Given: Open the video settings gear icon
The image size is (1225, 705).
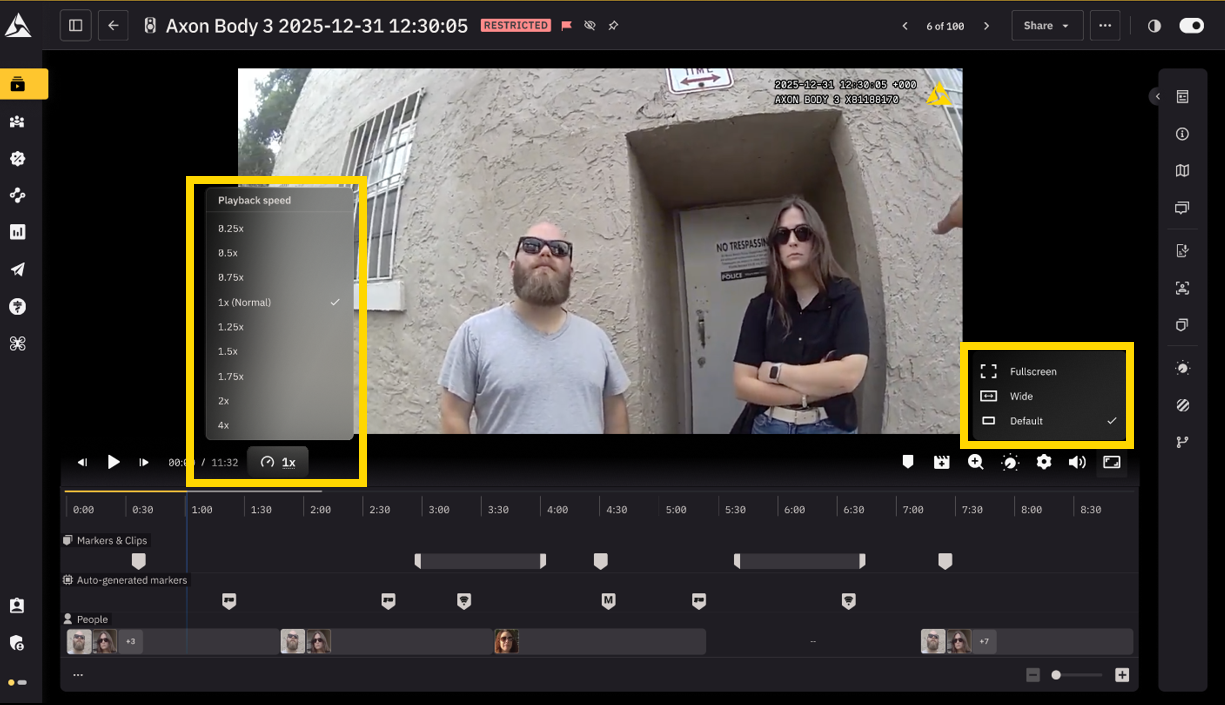Looking at the screenshot, I should point(1044,462).
